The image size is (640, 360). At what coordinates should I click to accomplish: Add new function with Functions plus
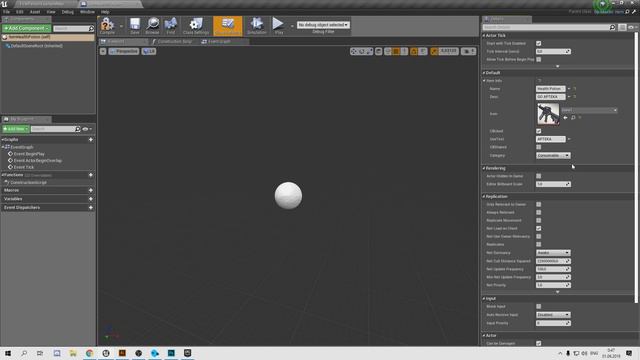[x=91, y=175]
